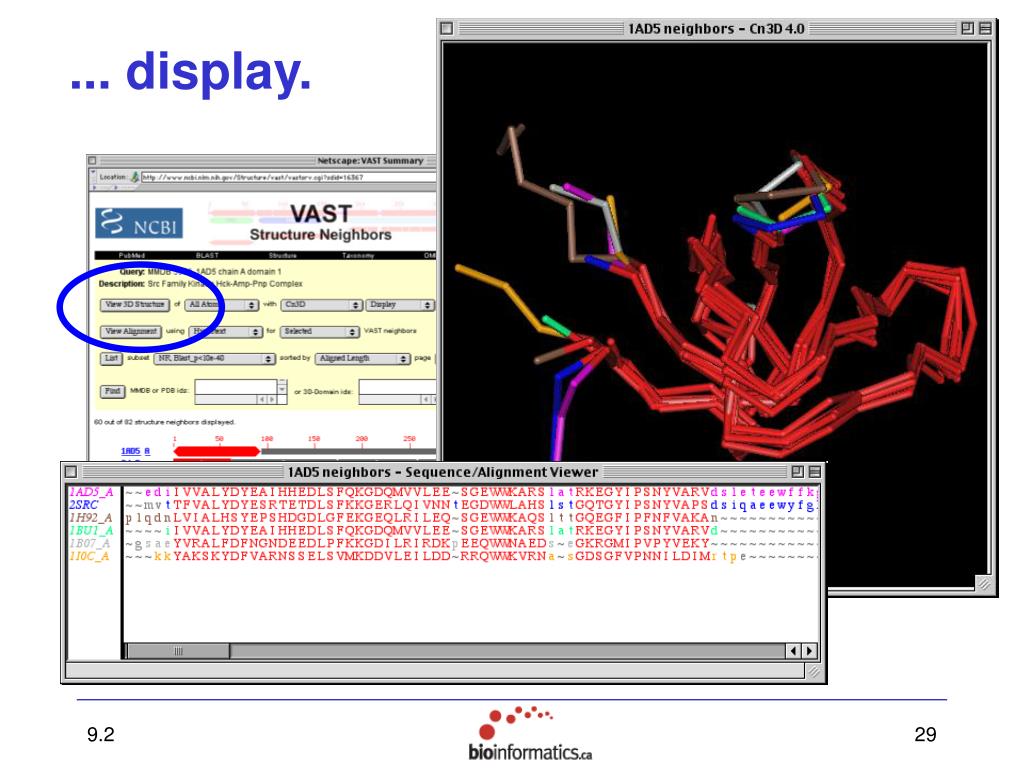1024x768 pixels.
Task: Open BLAST in NCBI navigation bar
Action: [207, 255]
